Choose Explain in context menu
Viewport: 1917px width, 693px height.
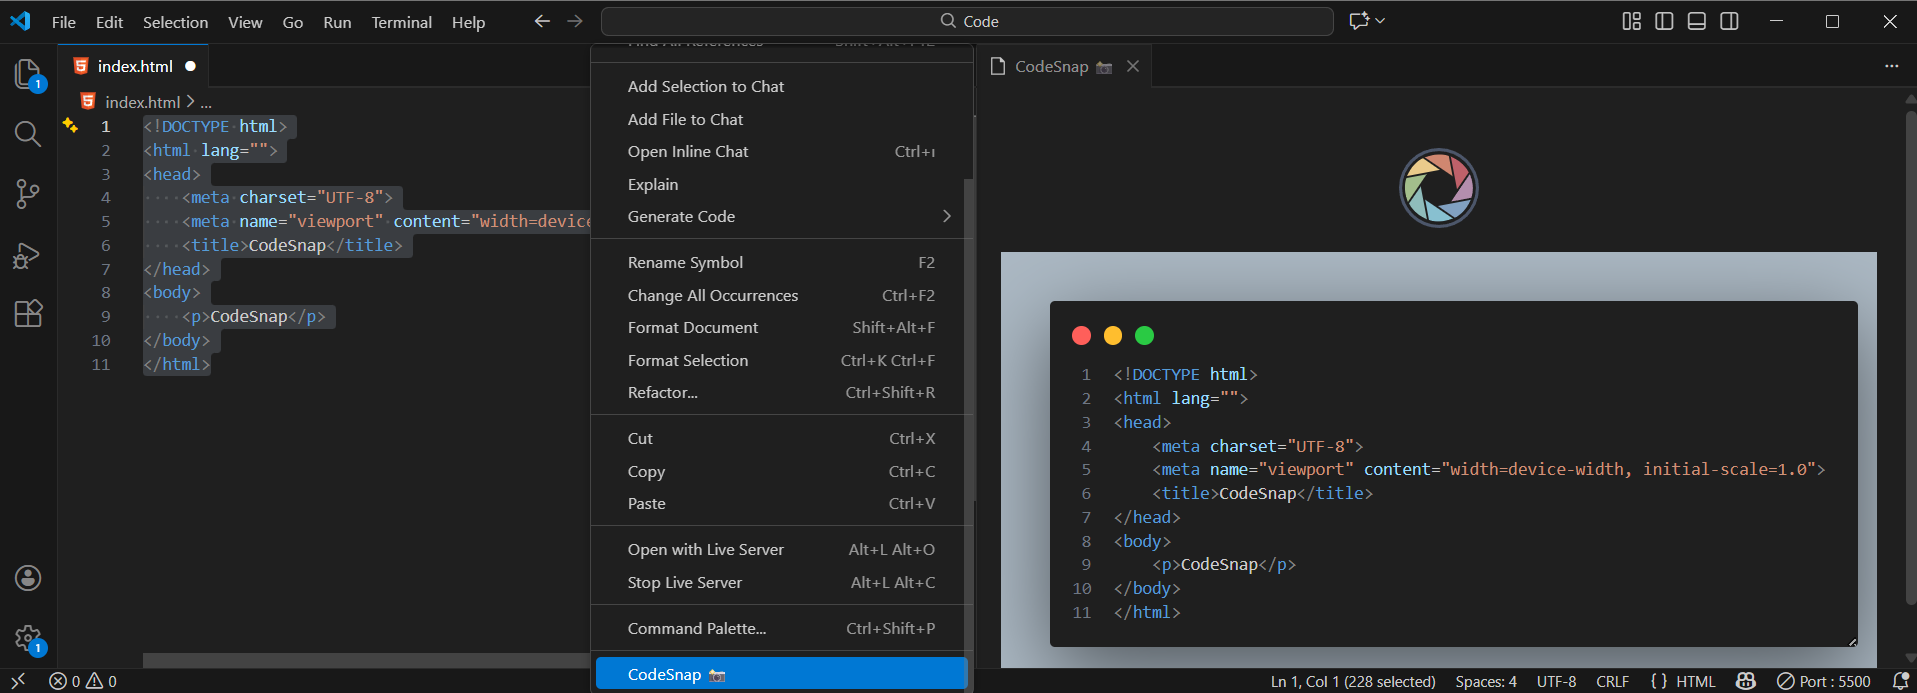point(781,184)
